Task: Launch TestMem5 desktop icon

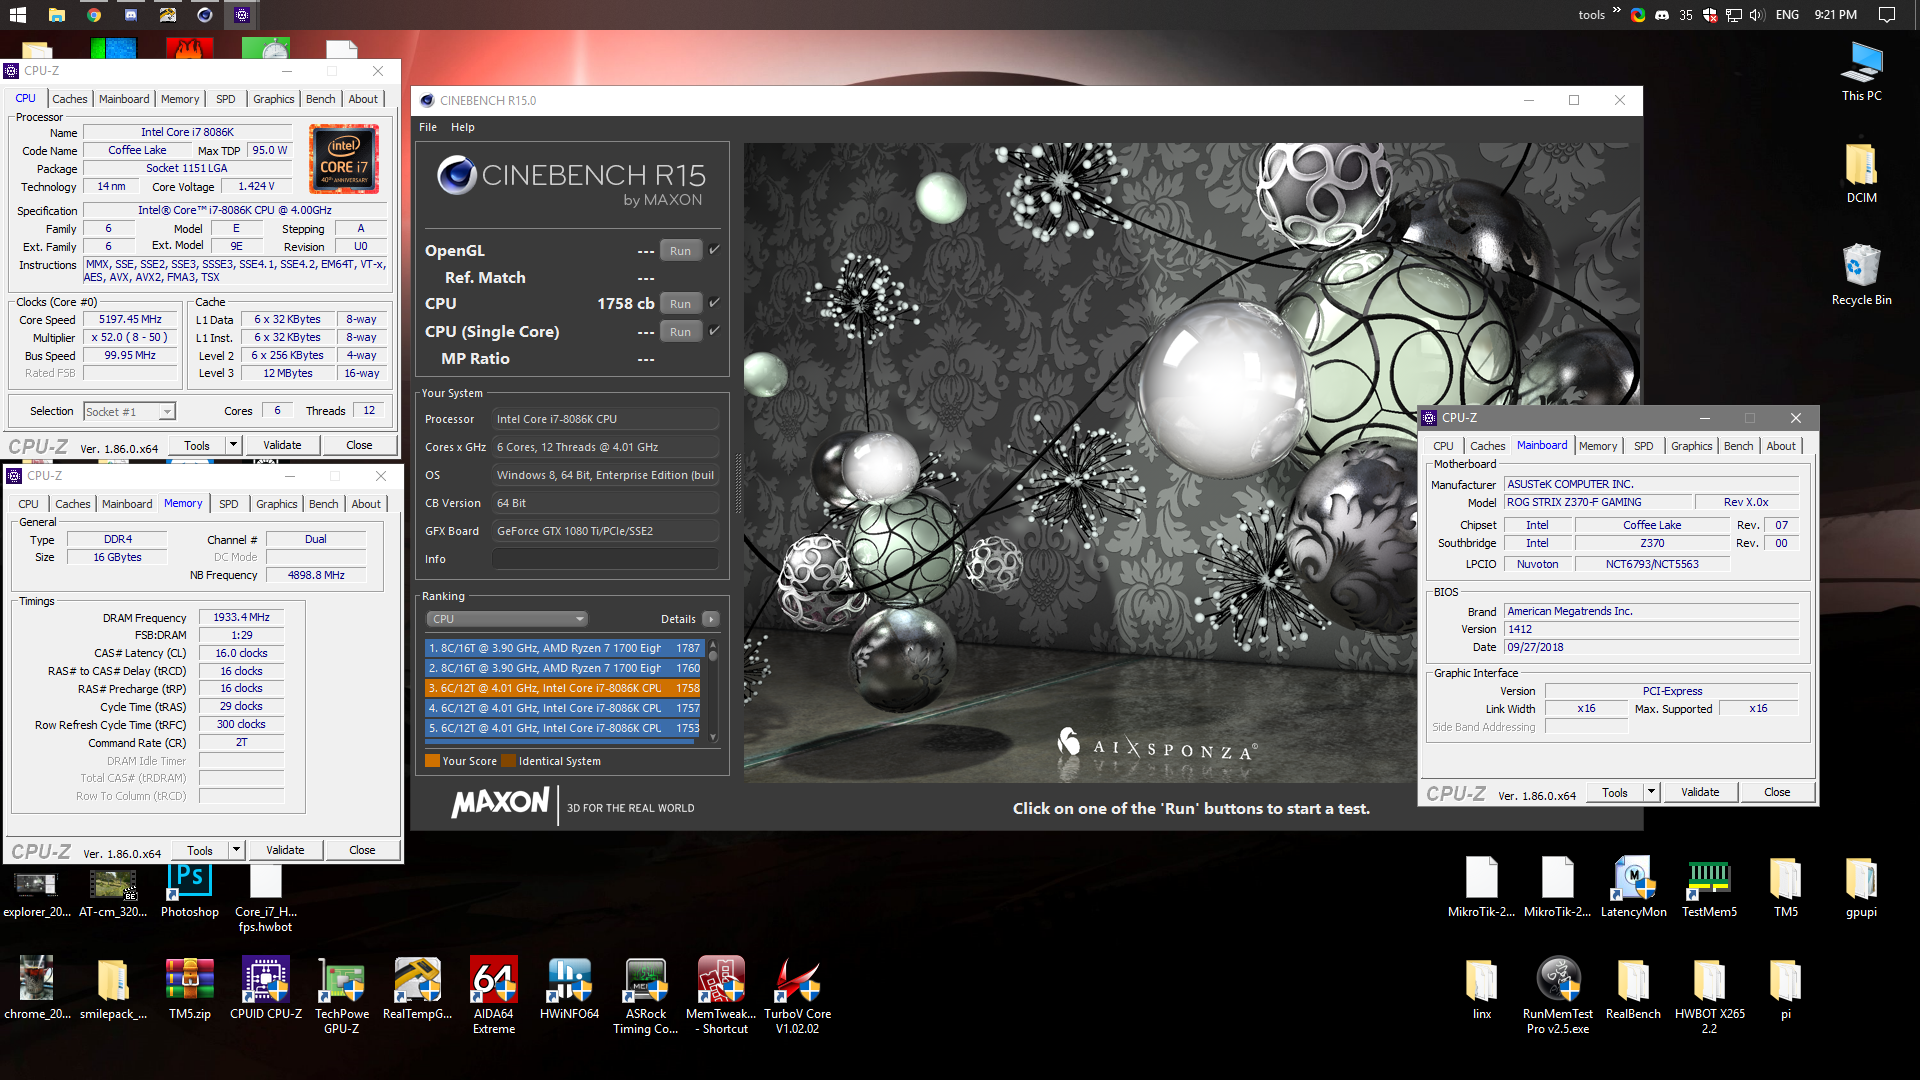Action: tap(1710, 888)
